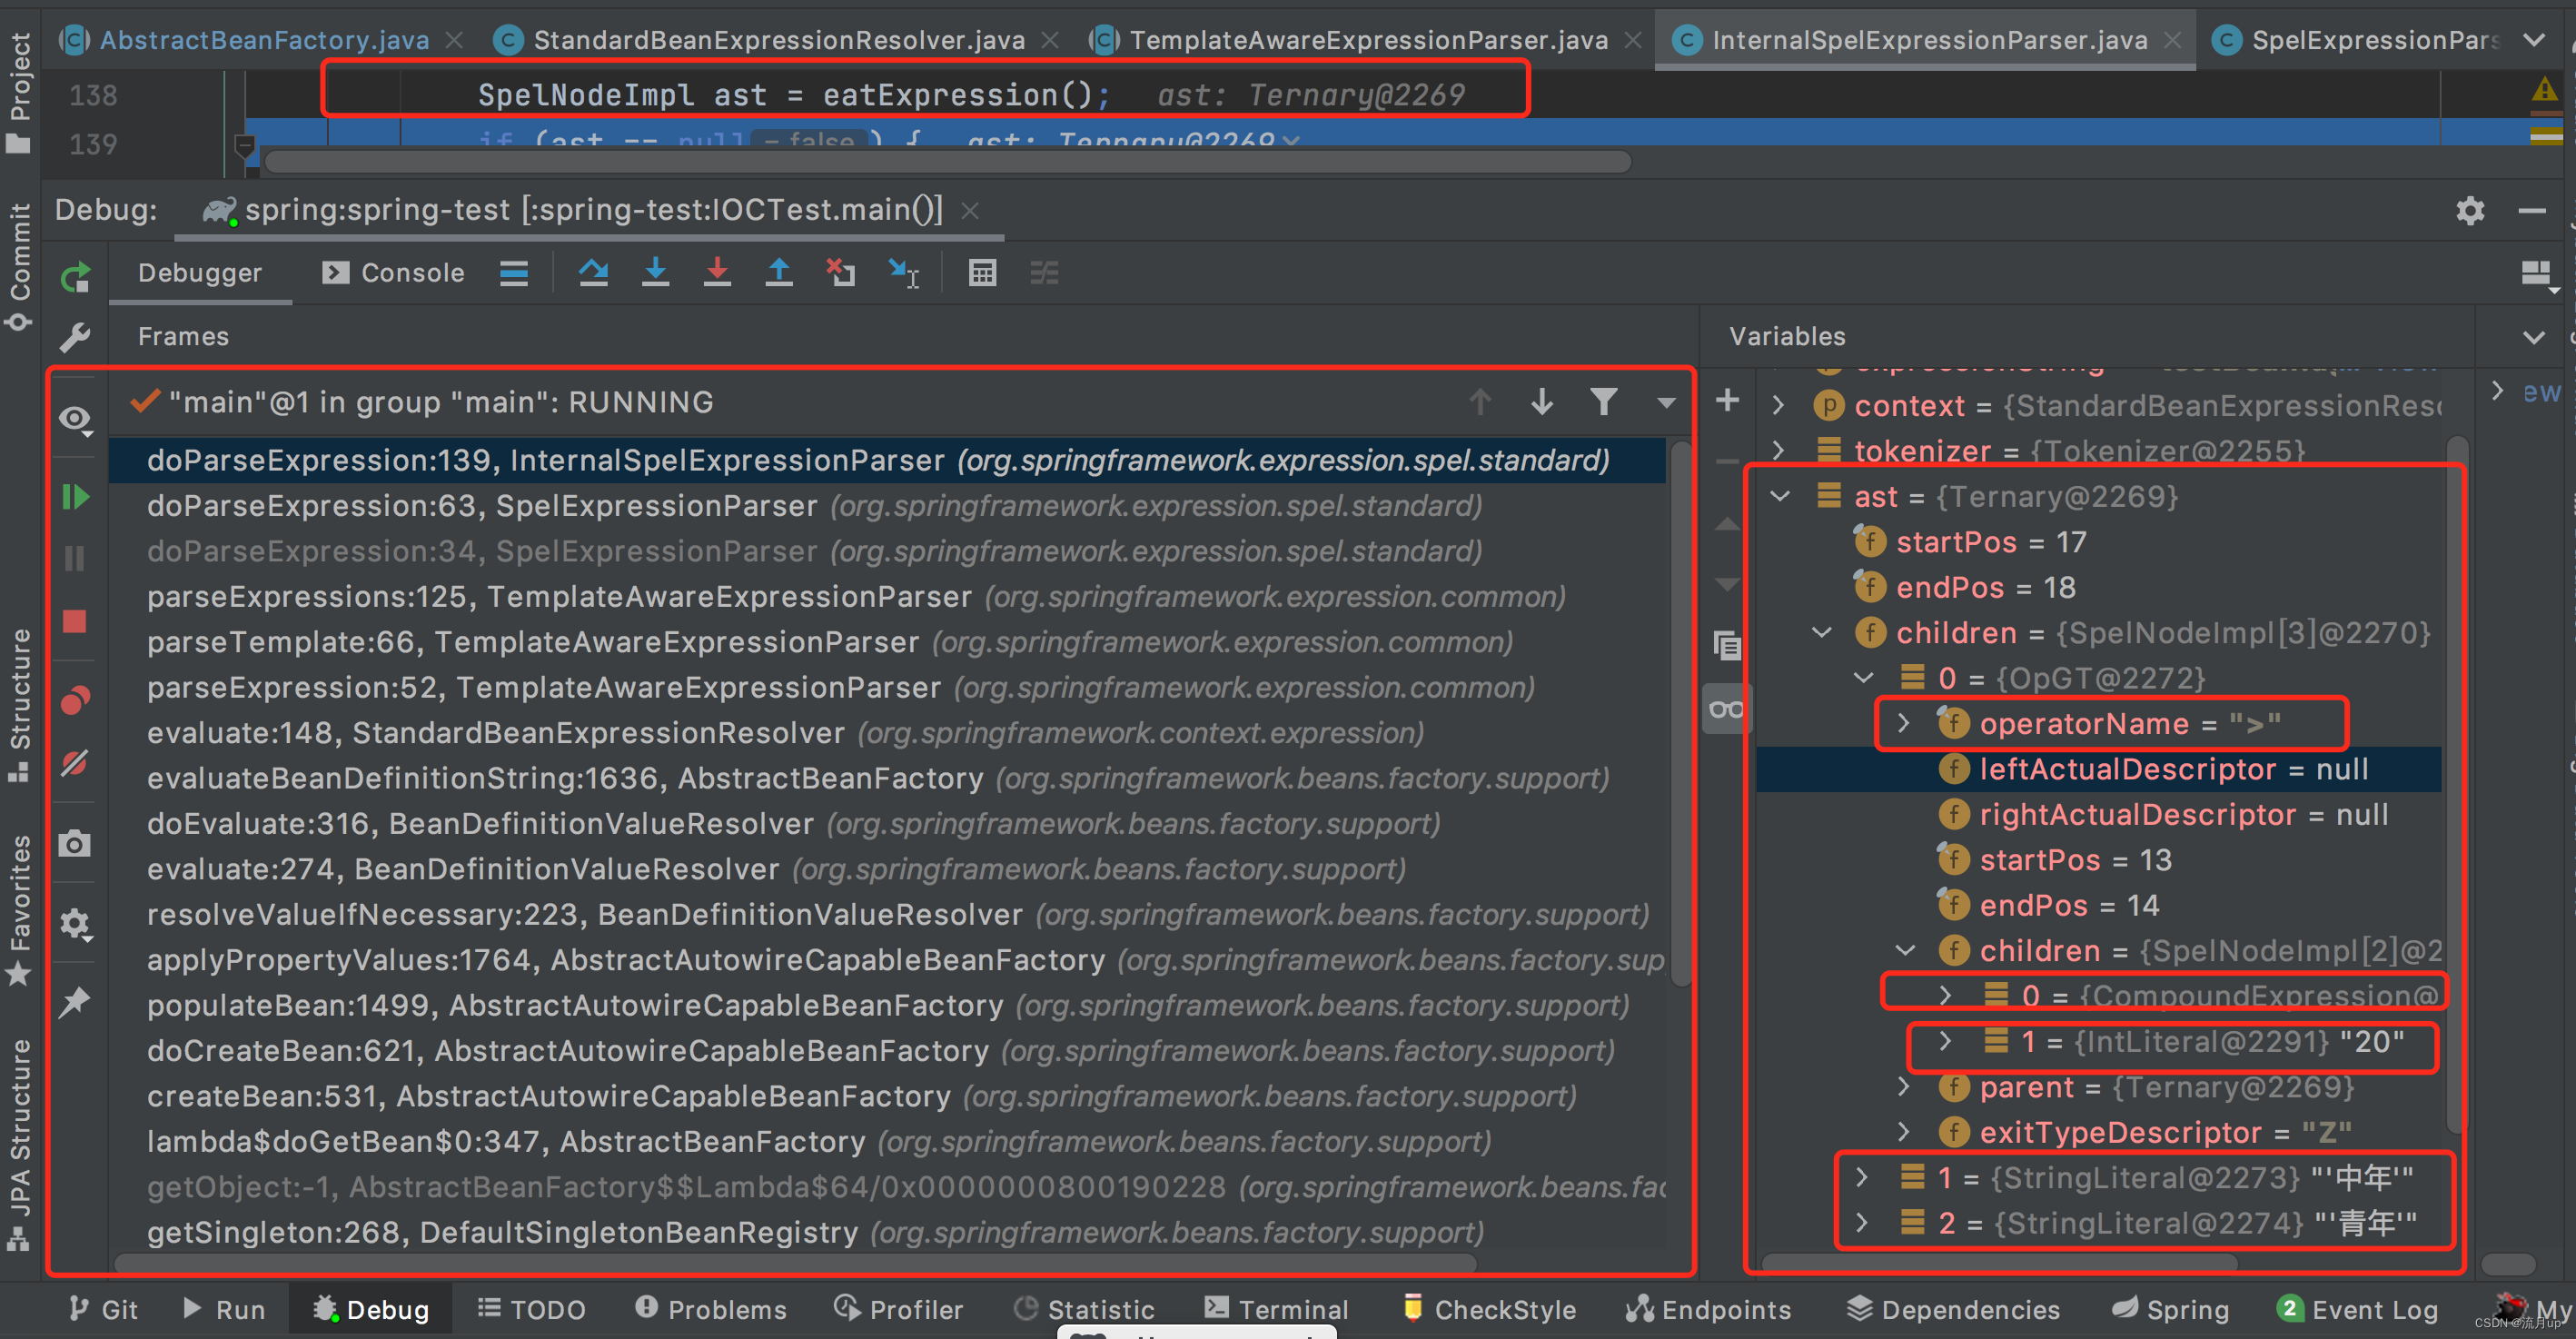The image size is (2576, 1339).
Task: Click the Frames list vertical scrollbar
Action: (x=1680, y=713)
